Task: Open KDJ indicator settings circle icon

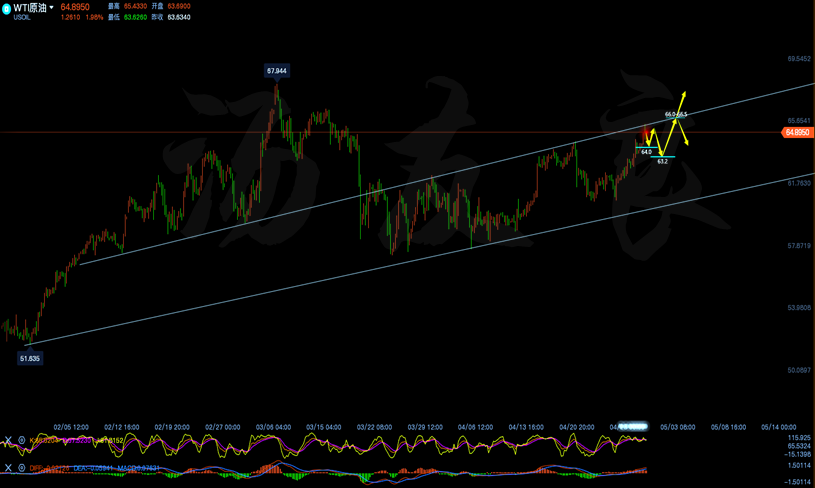Action: [x=21, y=440]
